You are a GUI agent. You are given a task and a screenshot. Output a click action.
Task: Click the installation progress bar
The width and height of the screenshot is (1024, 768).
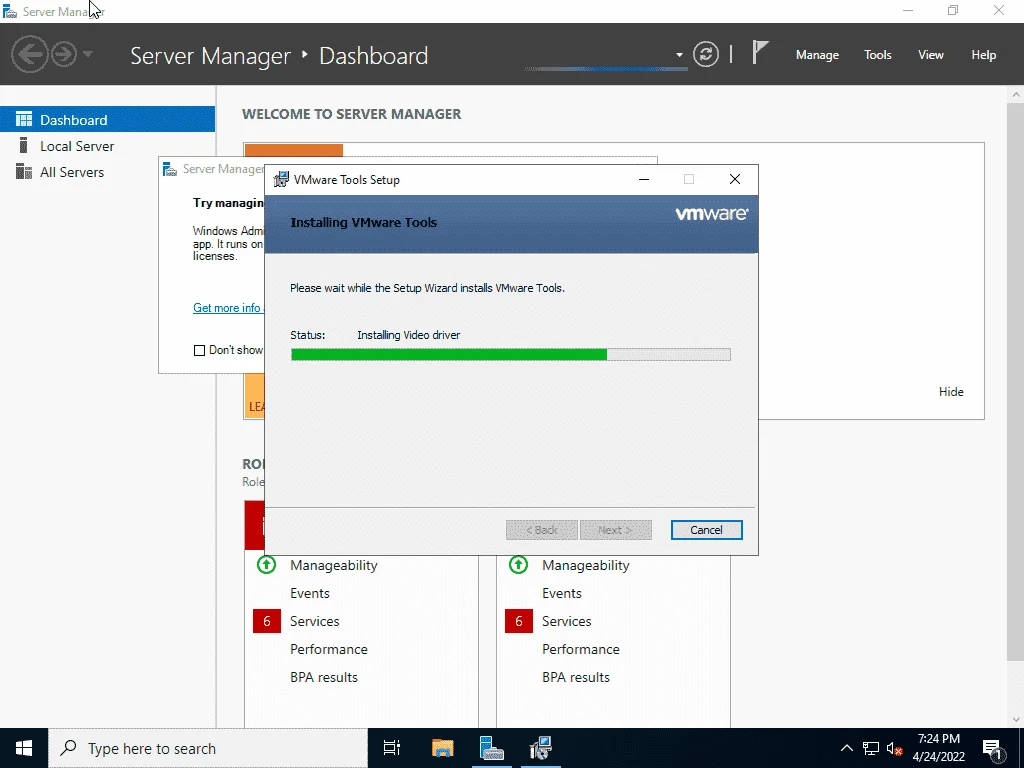pos(511,355)
